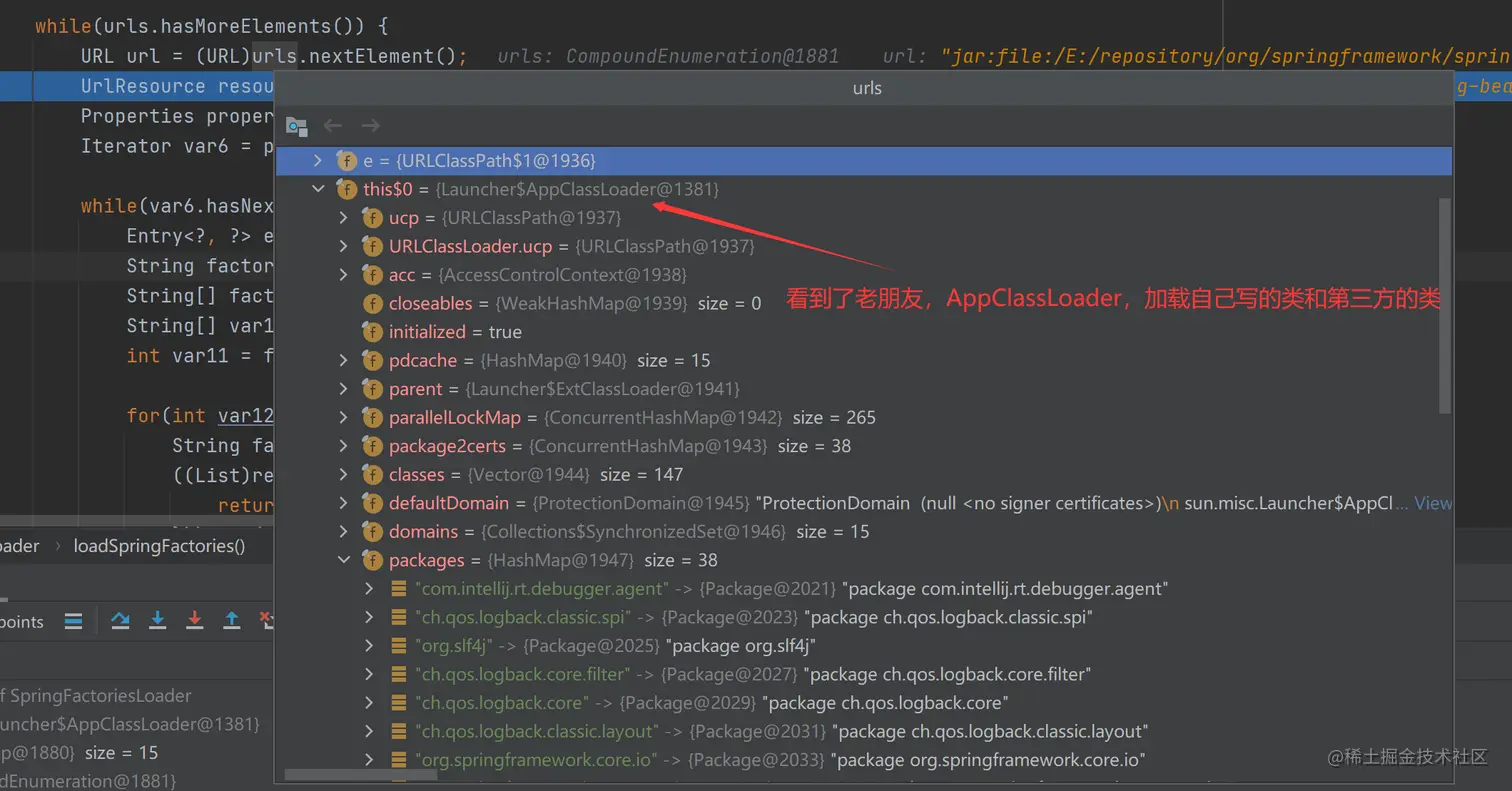
Task: Expand the ucp = URLClassPath@1937 node
Action: click(x=343, y=218)
